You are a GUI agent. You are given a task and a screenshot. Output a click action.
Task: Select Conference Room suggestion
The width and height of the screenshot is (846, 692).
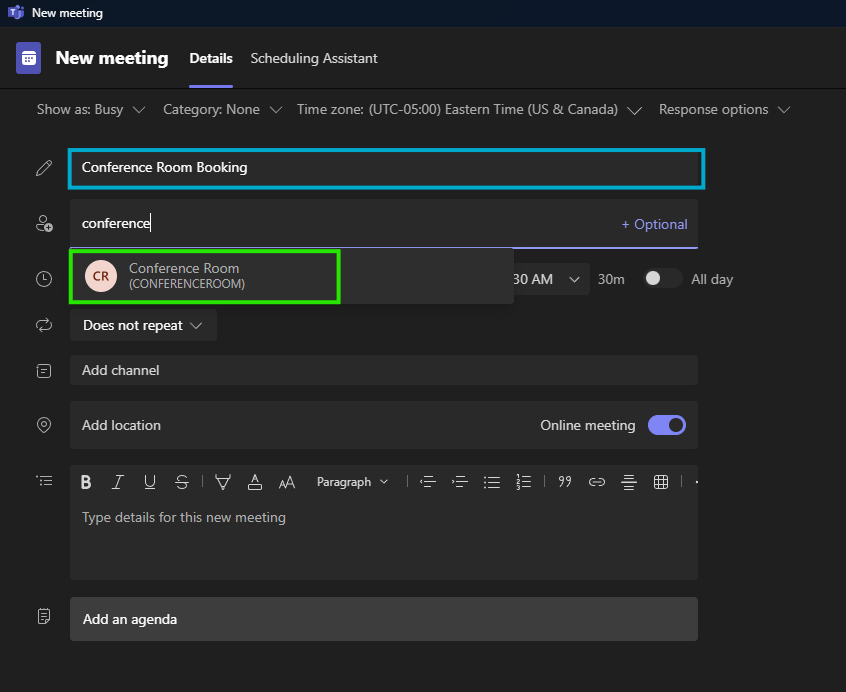(x=205, y=276)
